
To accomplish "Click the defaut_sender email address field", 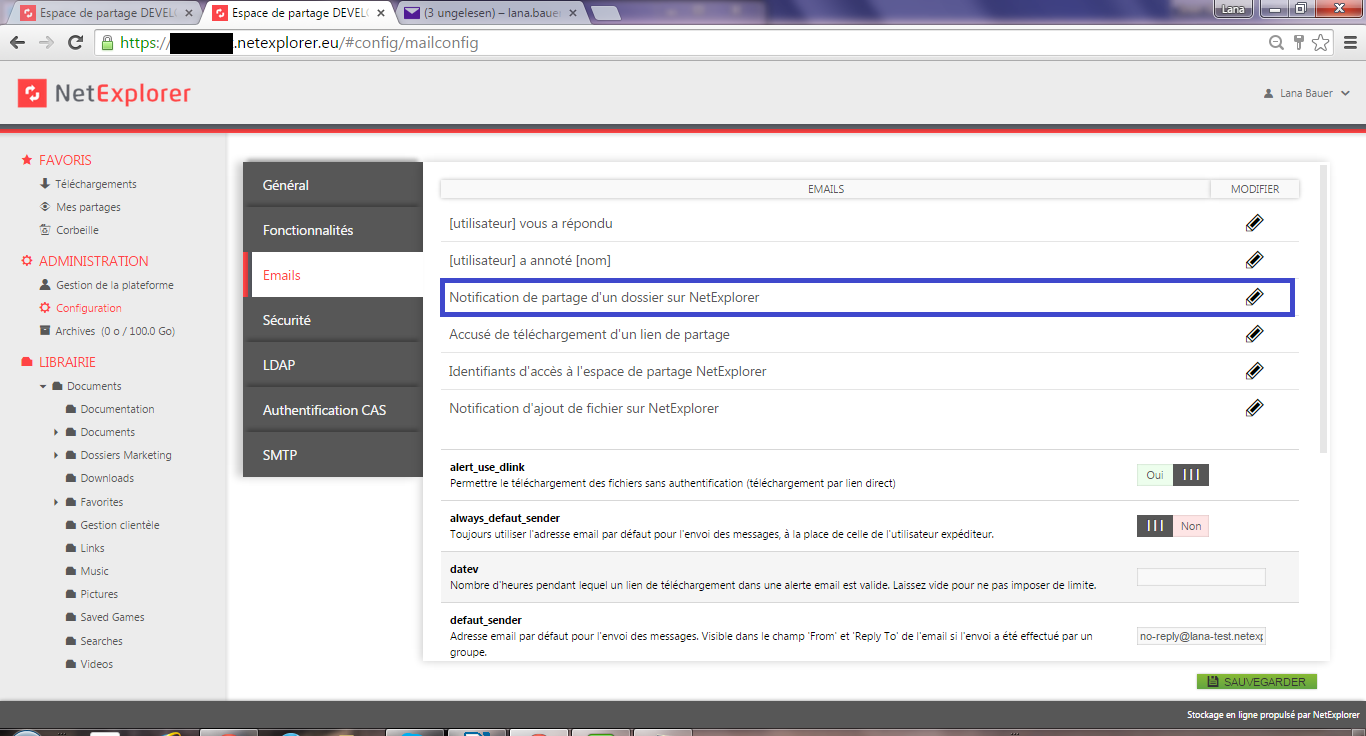I will tap(1201, 636).
